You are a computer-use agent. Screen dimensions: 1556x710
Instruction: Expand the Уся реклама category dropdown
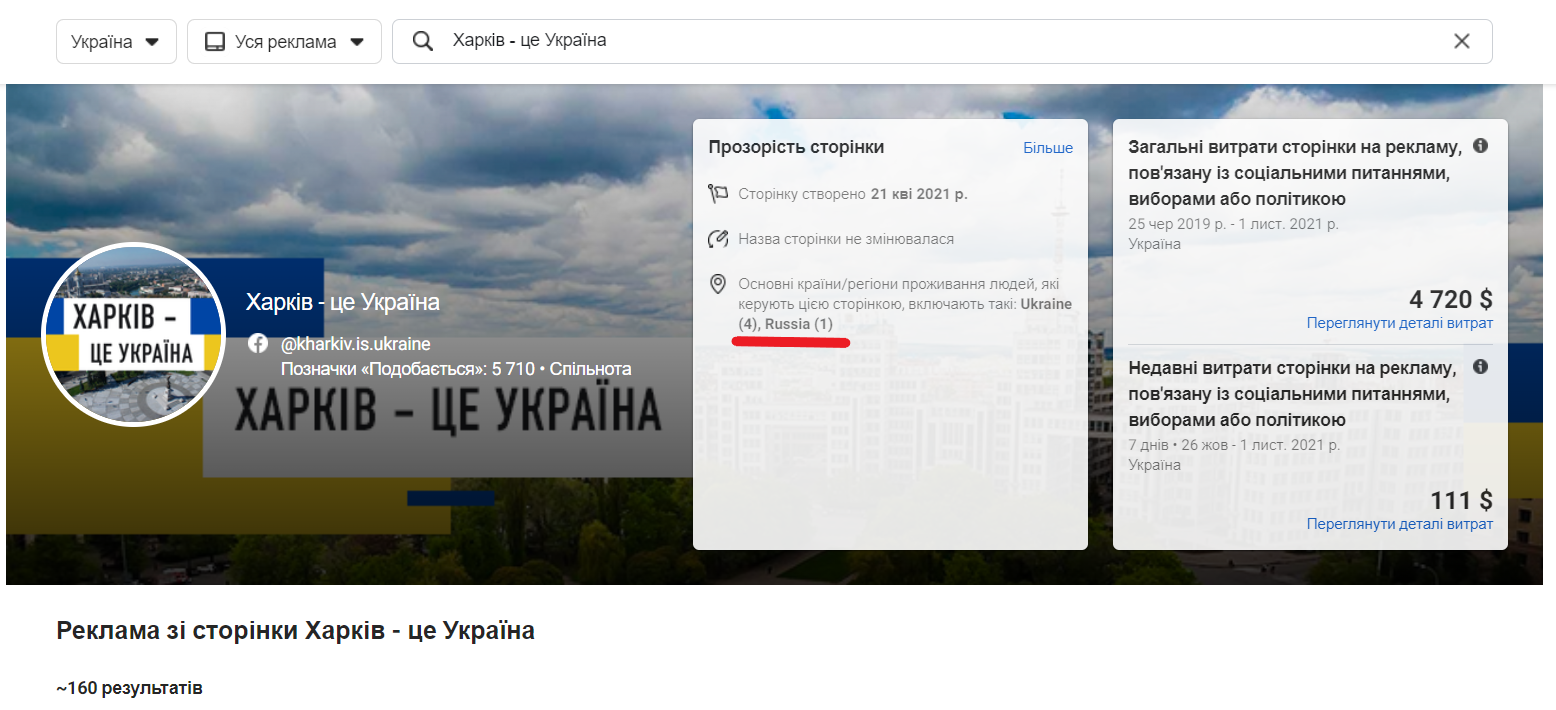(x=284, y=42)
